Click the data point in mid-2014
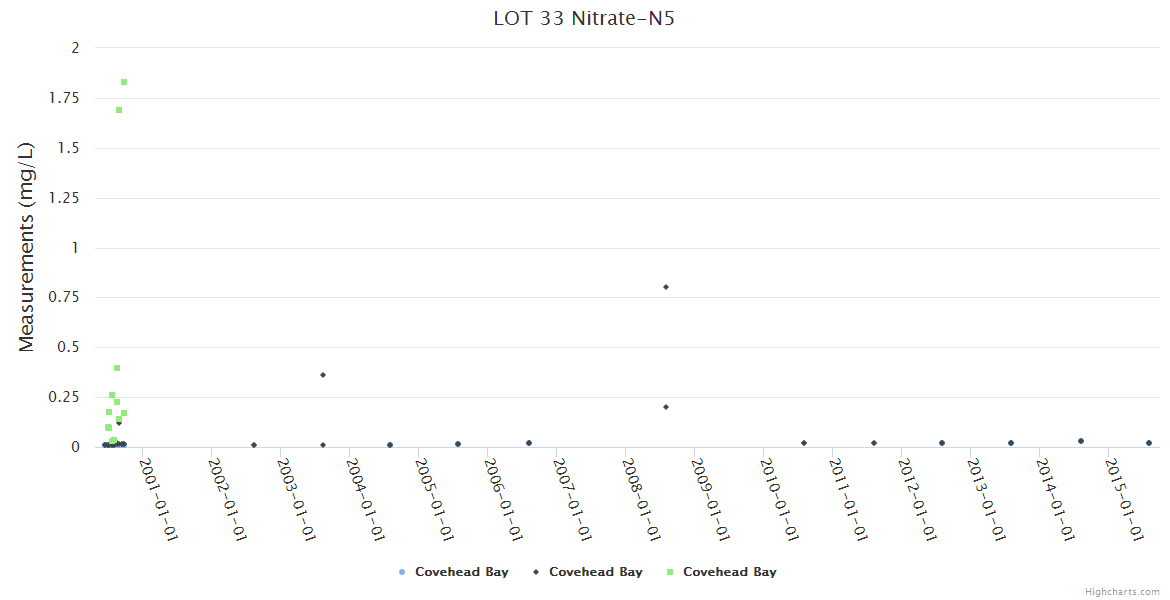The width and height of the screenshot is (1170, 600). (1080, 441)
